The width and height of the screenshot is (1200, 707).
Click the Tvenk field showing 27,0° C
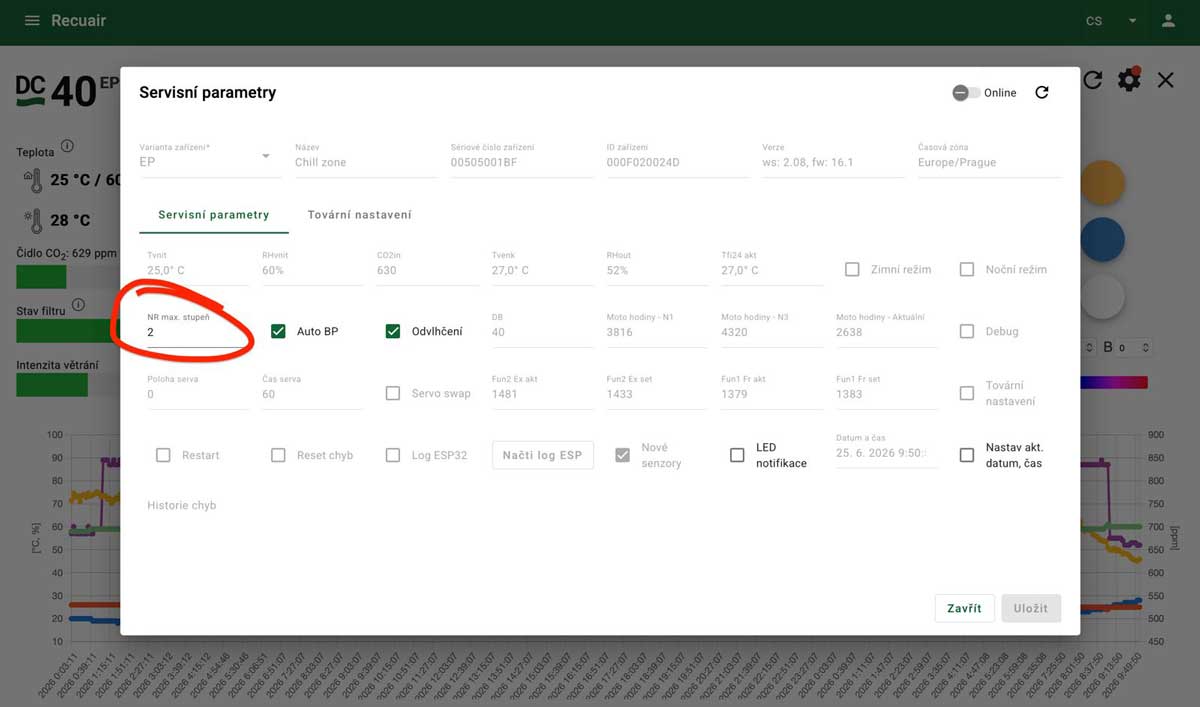coord(542,270)
